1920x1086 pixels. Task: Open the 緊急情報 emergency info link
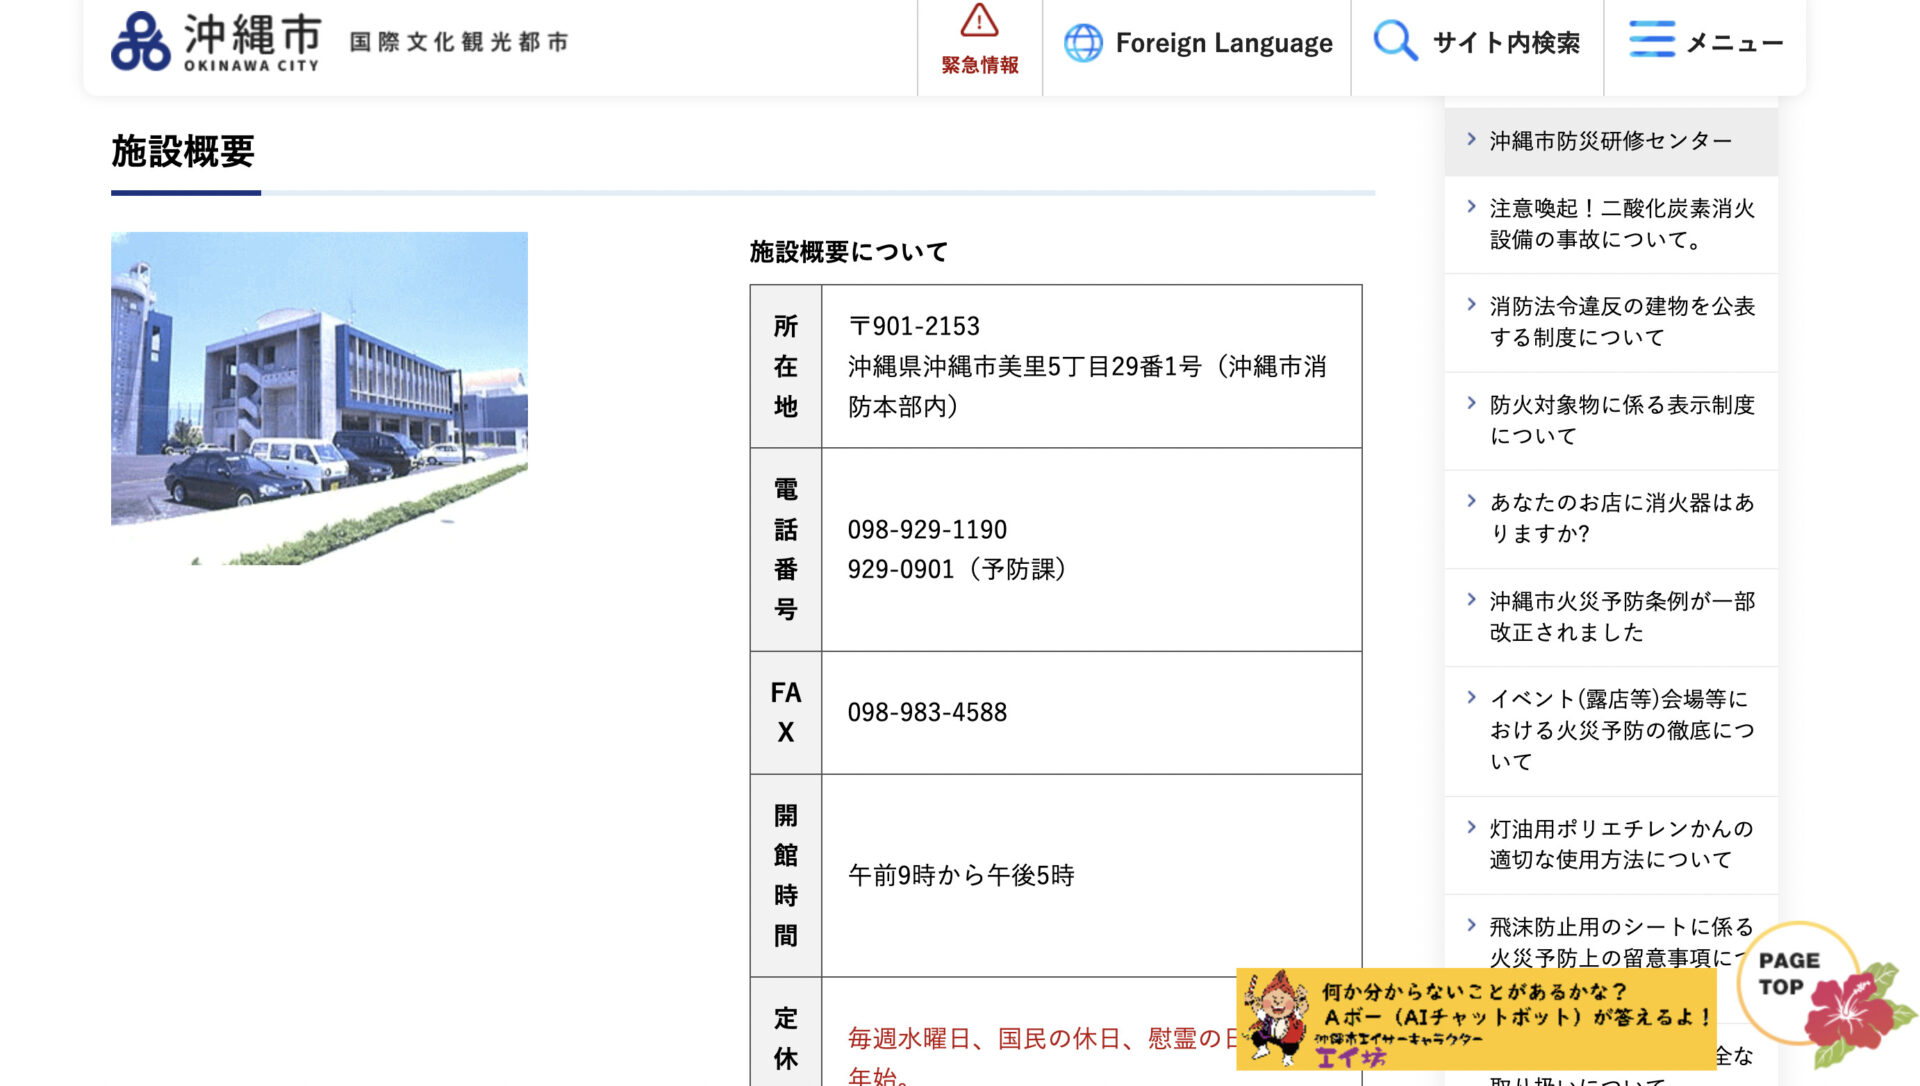979,65
